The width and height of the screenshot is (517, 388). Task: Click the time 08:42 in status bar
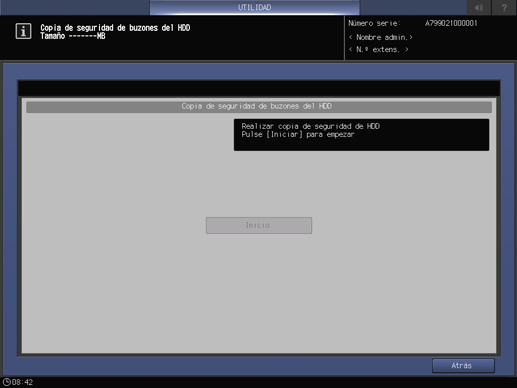click(x=22, y=382)
